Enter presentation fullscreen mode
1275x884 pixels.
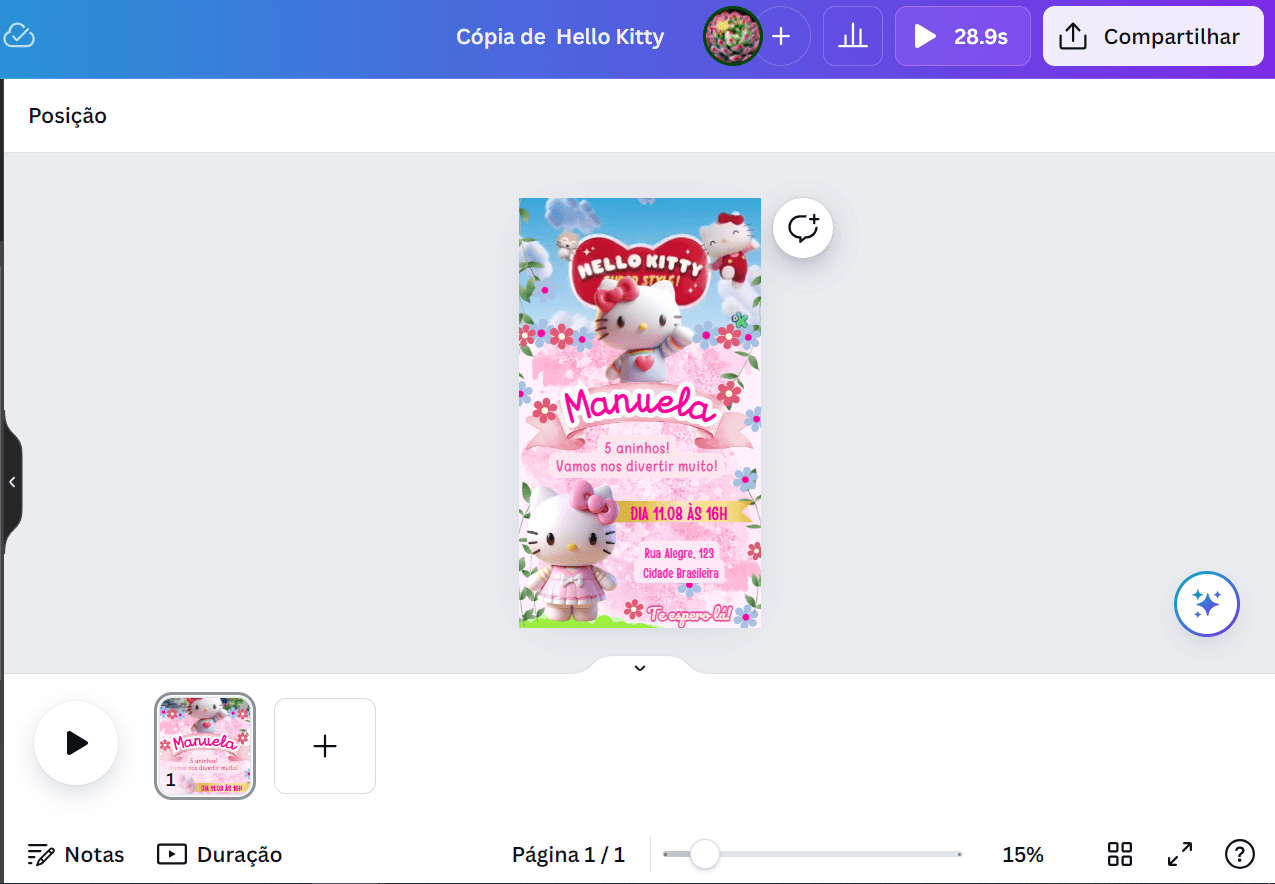coord(1179,854)
